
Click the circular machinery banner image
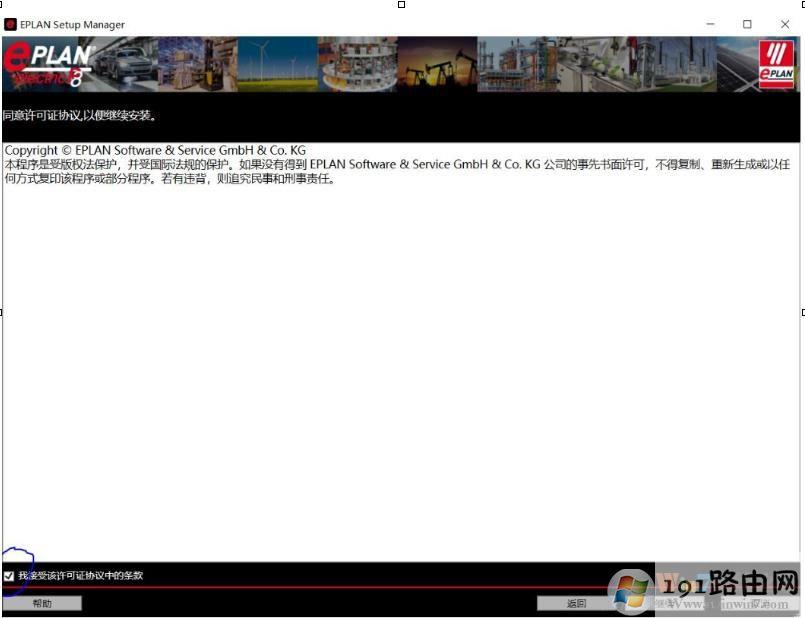pos(357,64)
